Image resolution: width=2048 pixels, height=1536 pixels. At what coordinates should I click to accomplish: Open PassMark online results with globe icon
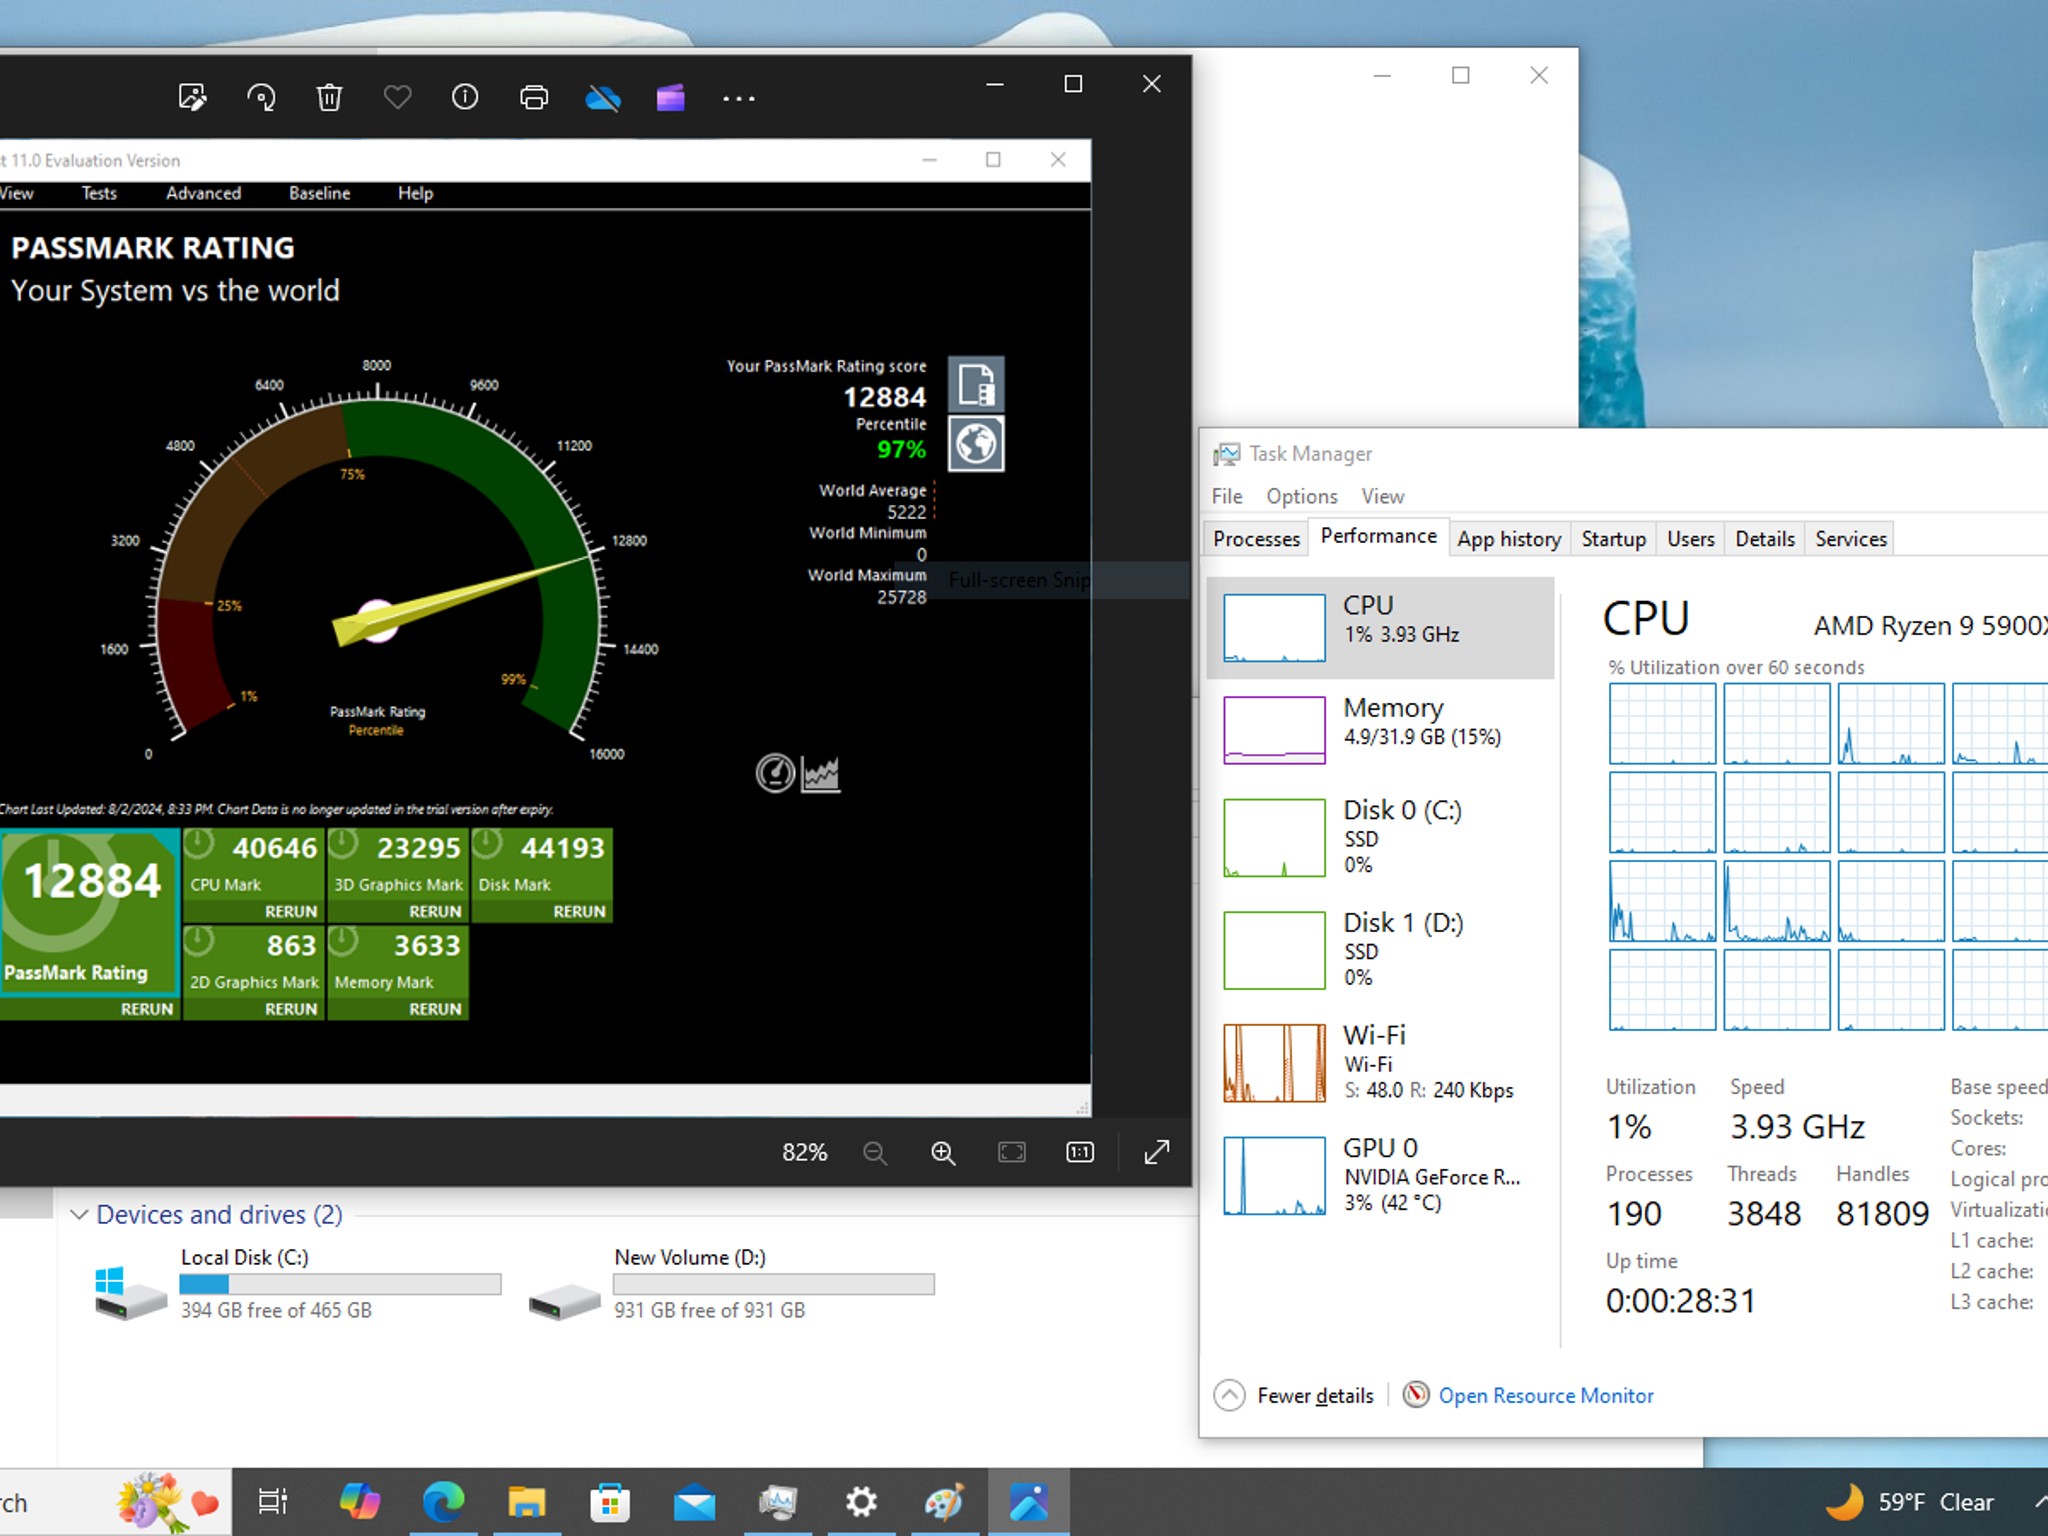coord(975,443)
